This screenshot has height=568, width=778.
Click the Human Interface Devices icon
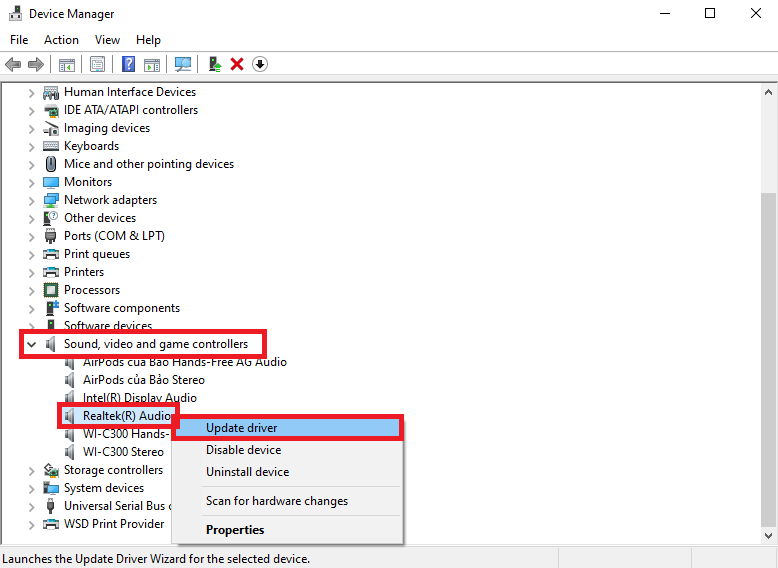(x=51, y=92)
